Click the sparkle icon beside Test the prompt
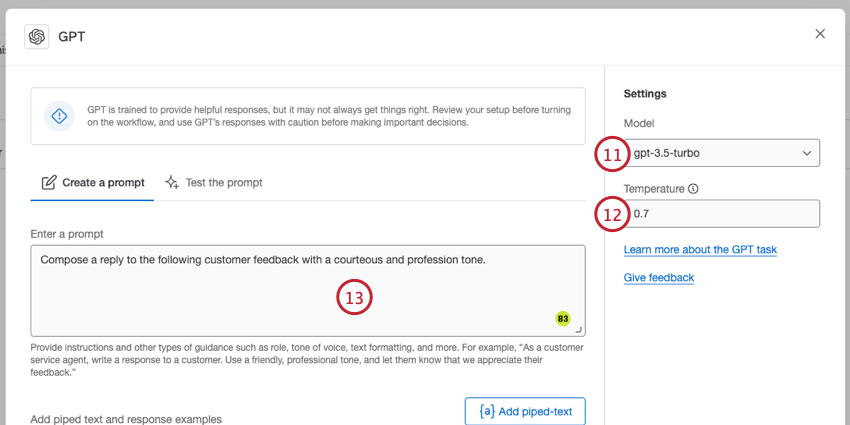Viewport: 850px width, 425px height. [172, 182]
